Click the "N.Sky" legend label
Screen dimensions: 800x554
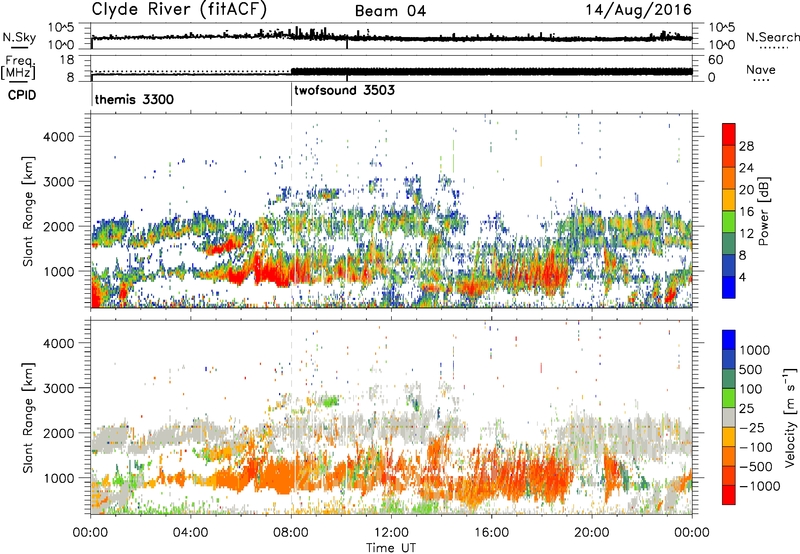(x=19, y=37)
